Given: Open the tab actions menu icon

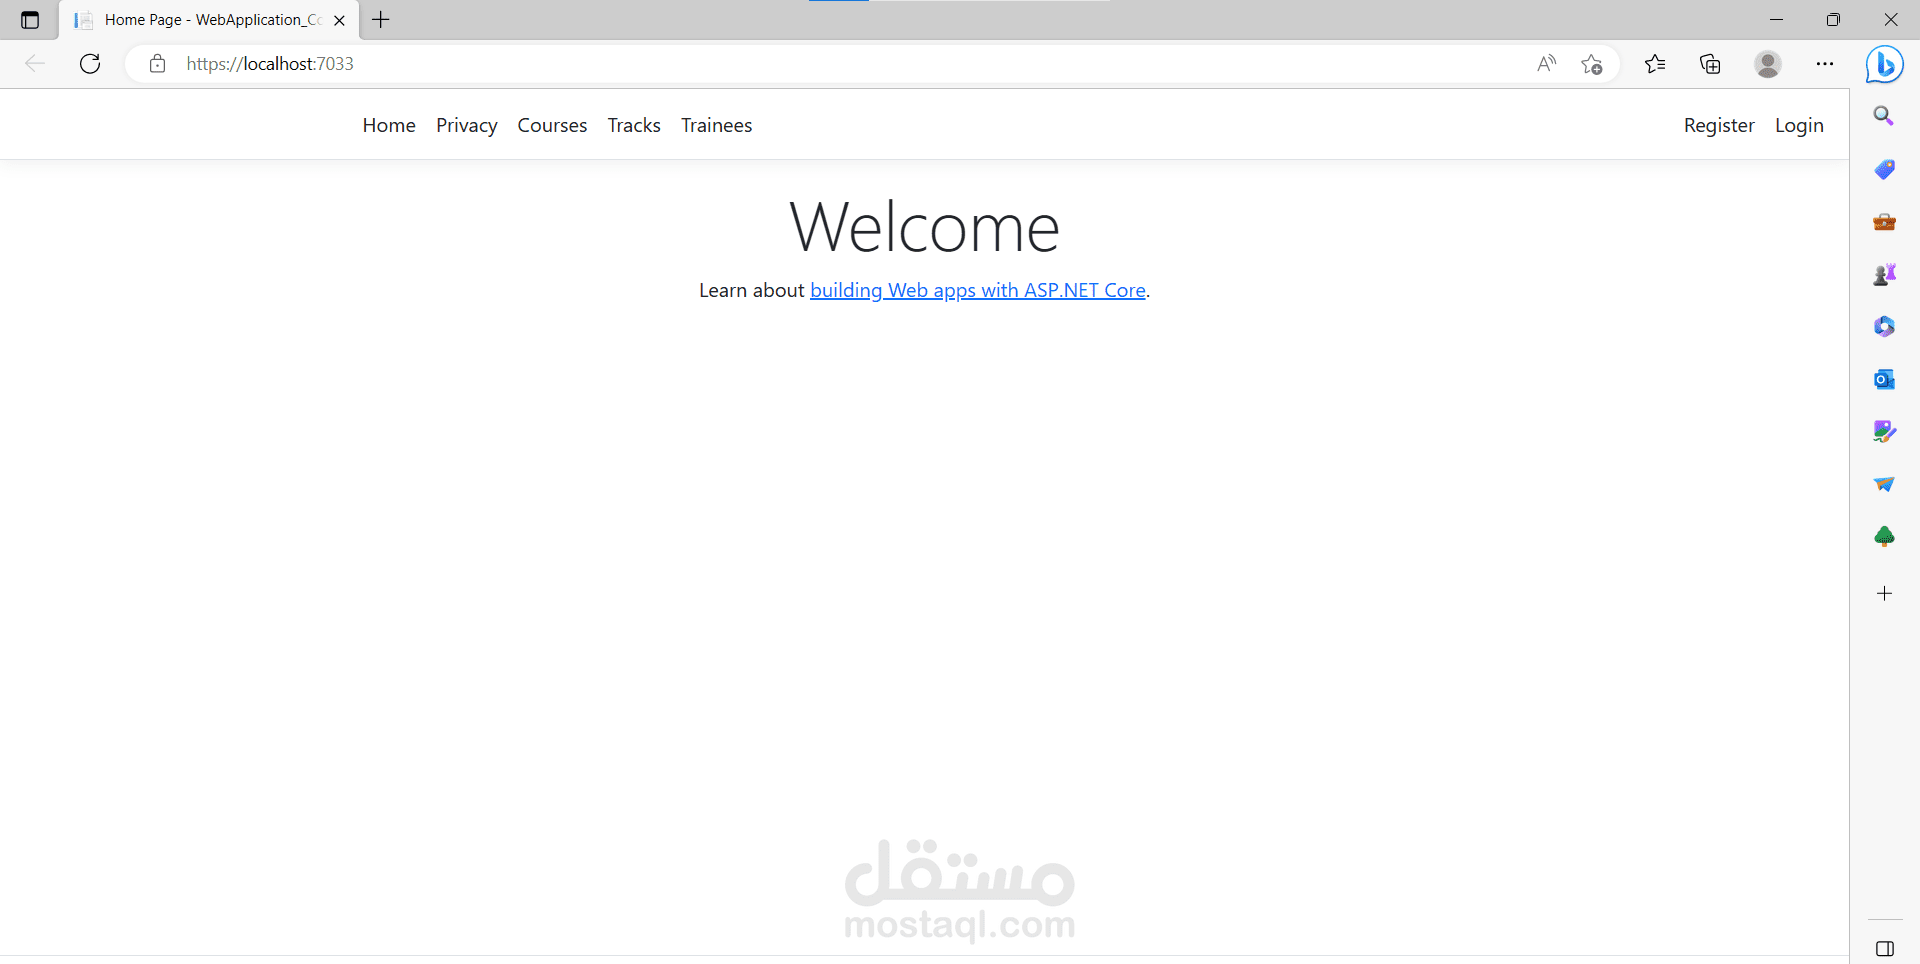Looking at the screenshot, I should [x=30, y=20].
